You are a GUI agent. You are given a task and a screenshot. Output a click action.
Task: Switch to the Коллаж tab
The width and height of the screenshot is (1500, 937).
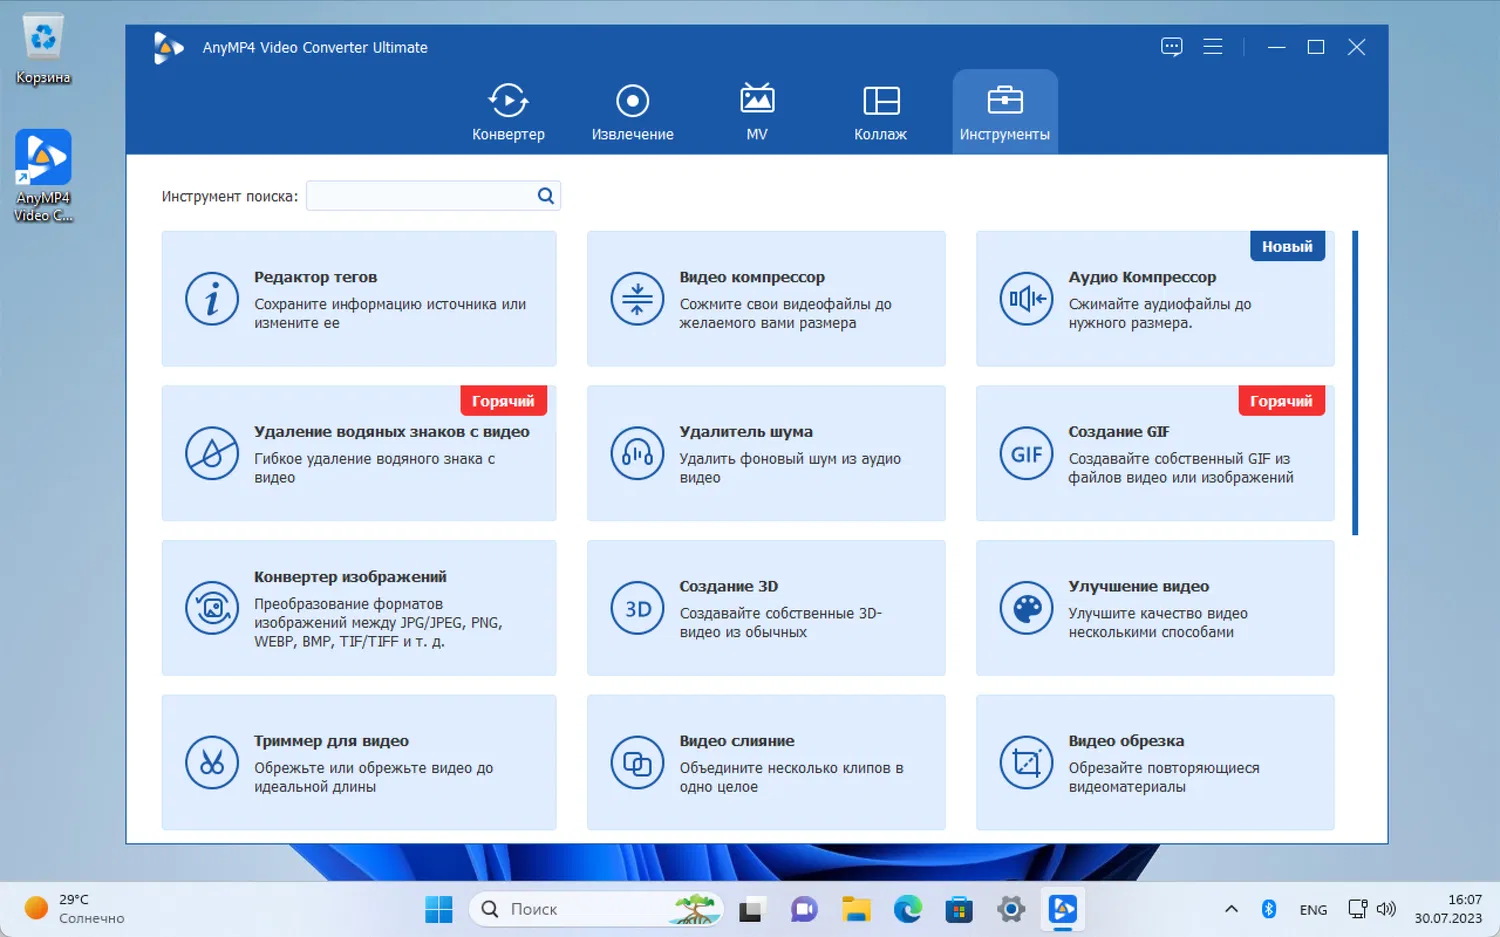click(881, 112)
